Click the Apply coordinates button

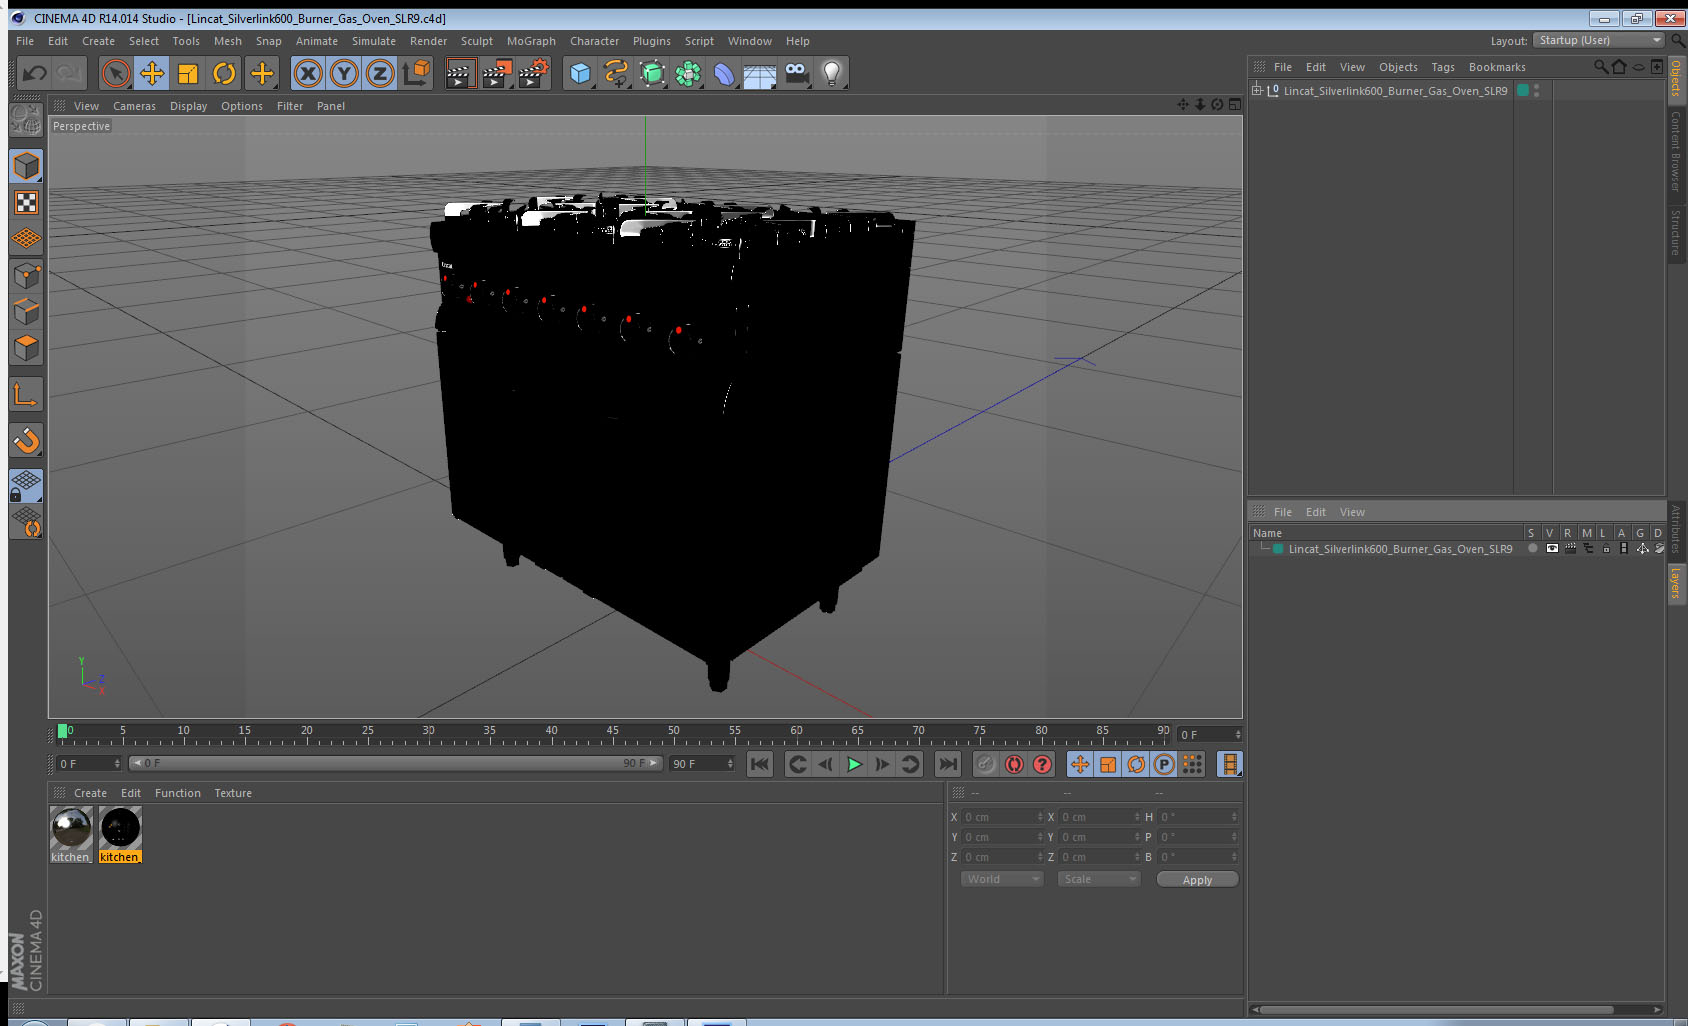1197,879
